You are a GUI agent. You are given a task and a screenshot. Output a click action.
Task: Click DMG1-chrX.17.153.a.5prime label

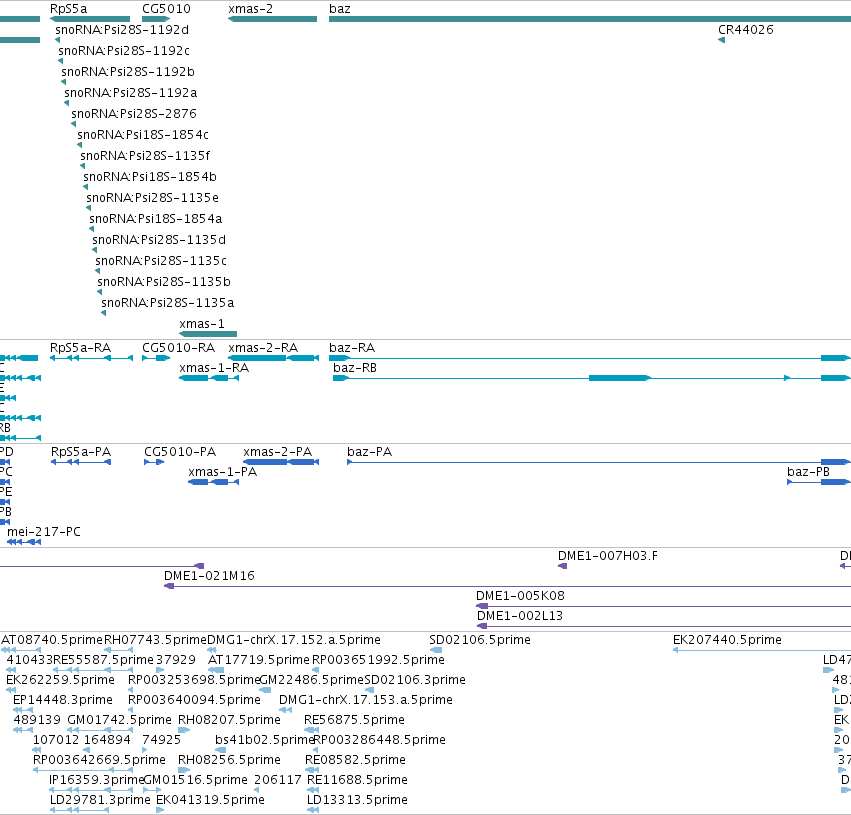(x=366, y=700)
